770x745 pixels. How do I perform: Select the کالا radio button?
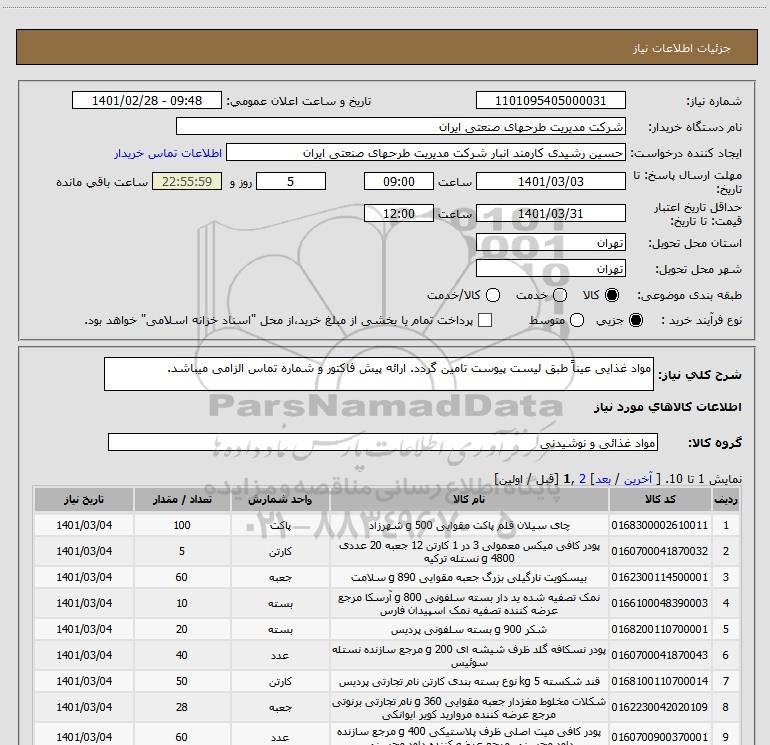click(612, 295)
